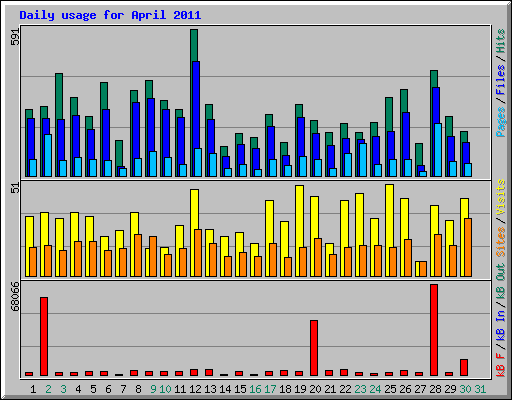This screenshot has height=400, width=512.
Task: Click green day label '24' on the x-axis
Action: [x=375, y=389]
